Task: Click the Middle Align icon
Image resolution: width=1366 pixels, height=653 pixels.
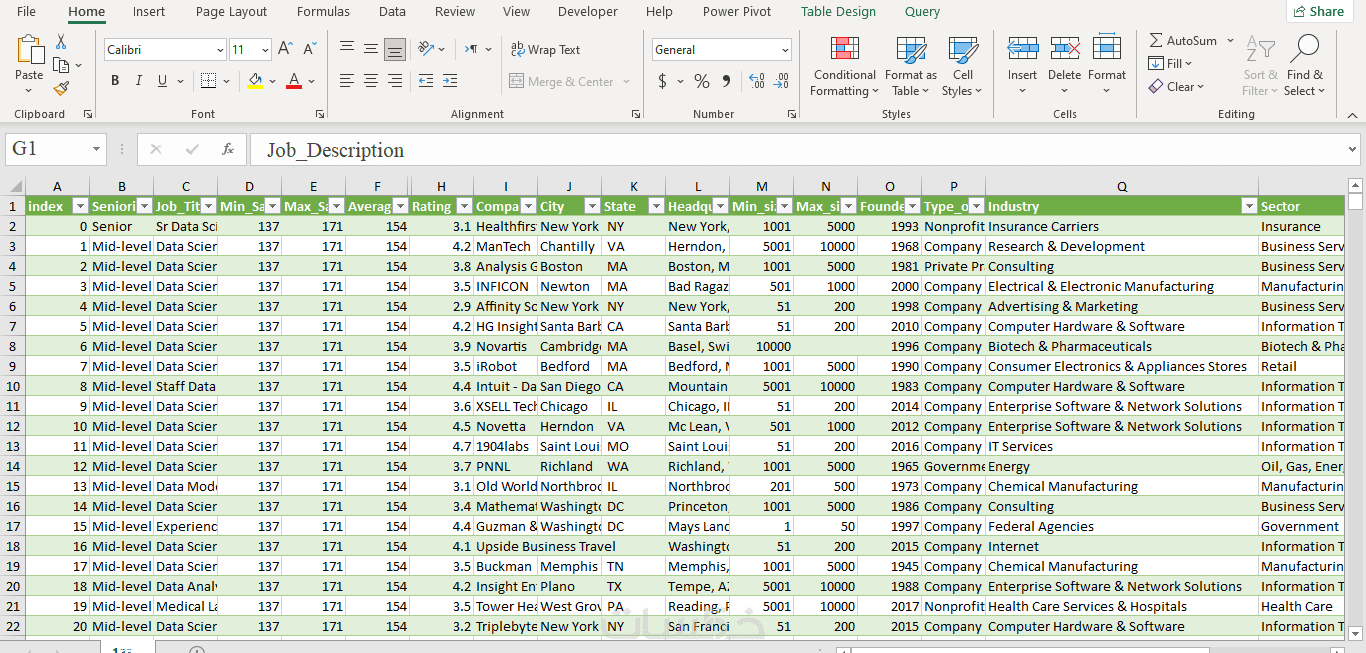Action: [x=371, y=48]
